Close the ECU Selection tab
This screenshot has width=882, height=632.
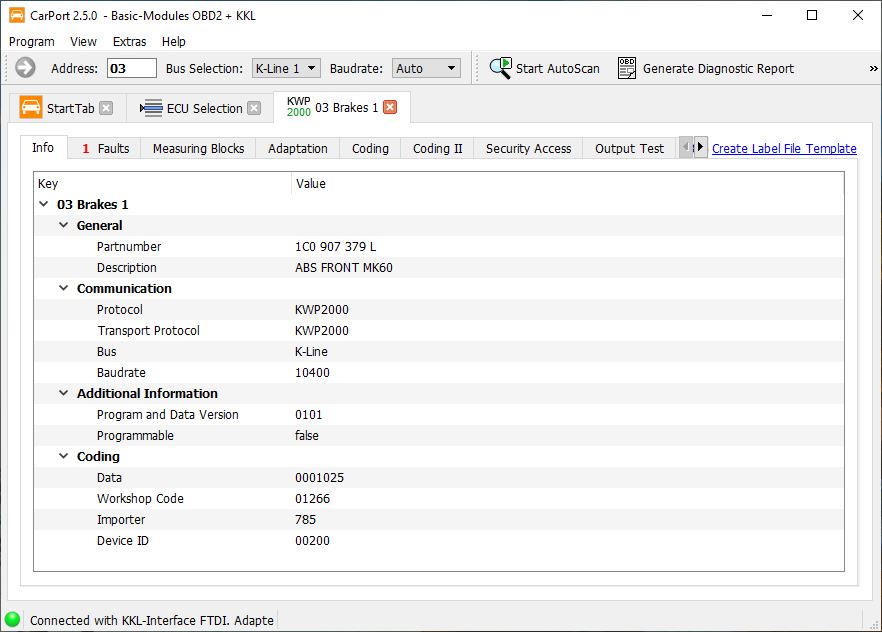[x=254, y=108]
